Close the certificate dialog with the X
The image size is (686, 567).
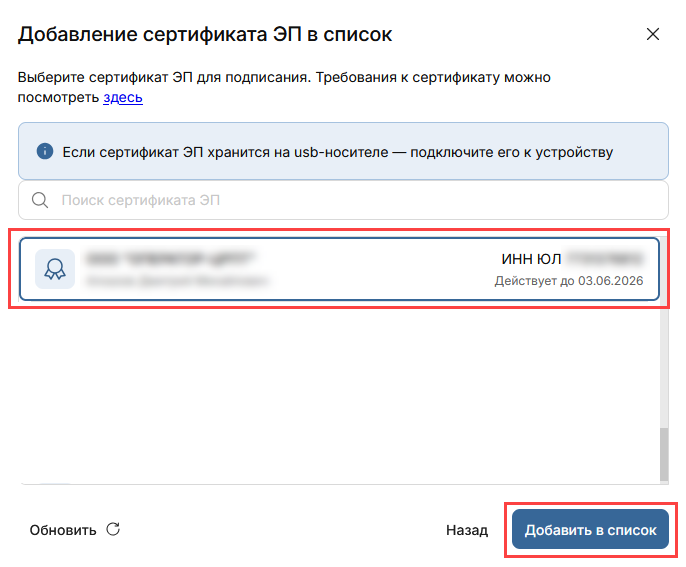click(653, 34)
